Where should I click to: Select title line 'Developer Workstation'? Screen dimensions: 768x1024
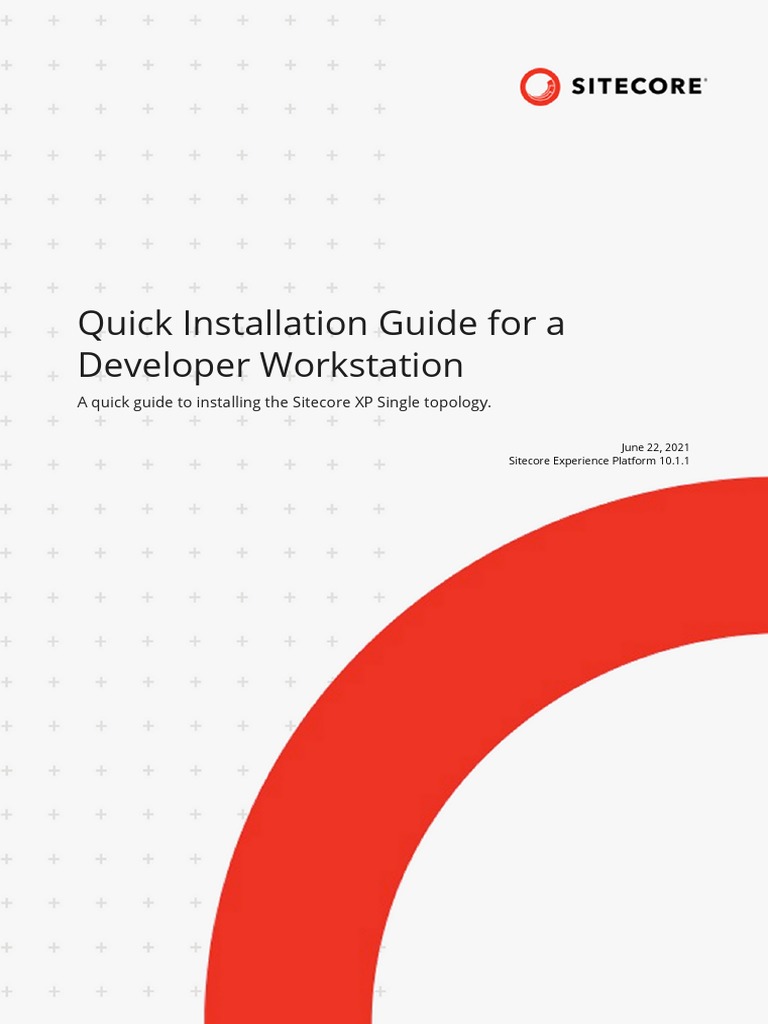point(270,365)
